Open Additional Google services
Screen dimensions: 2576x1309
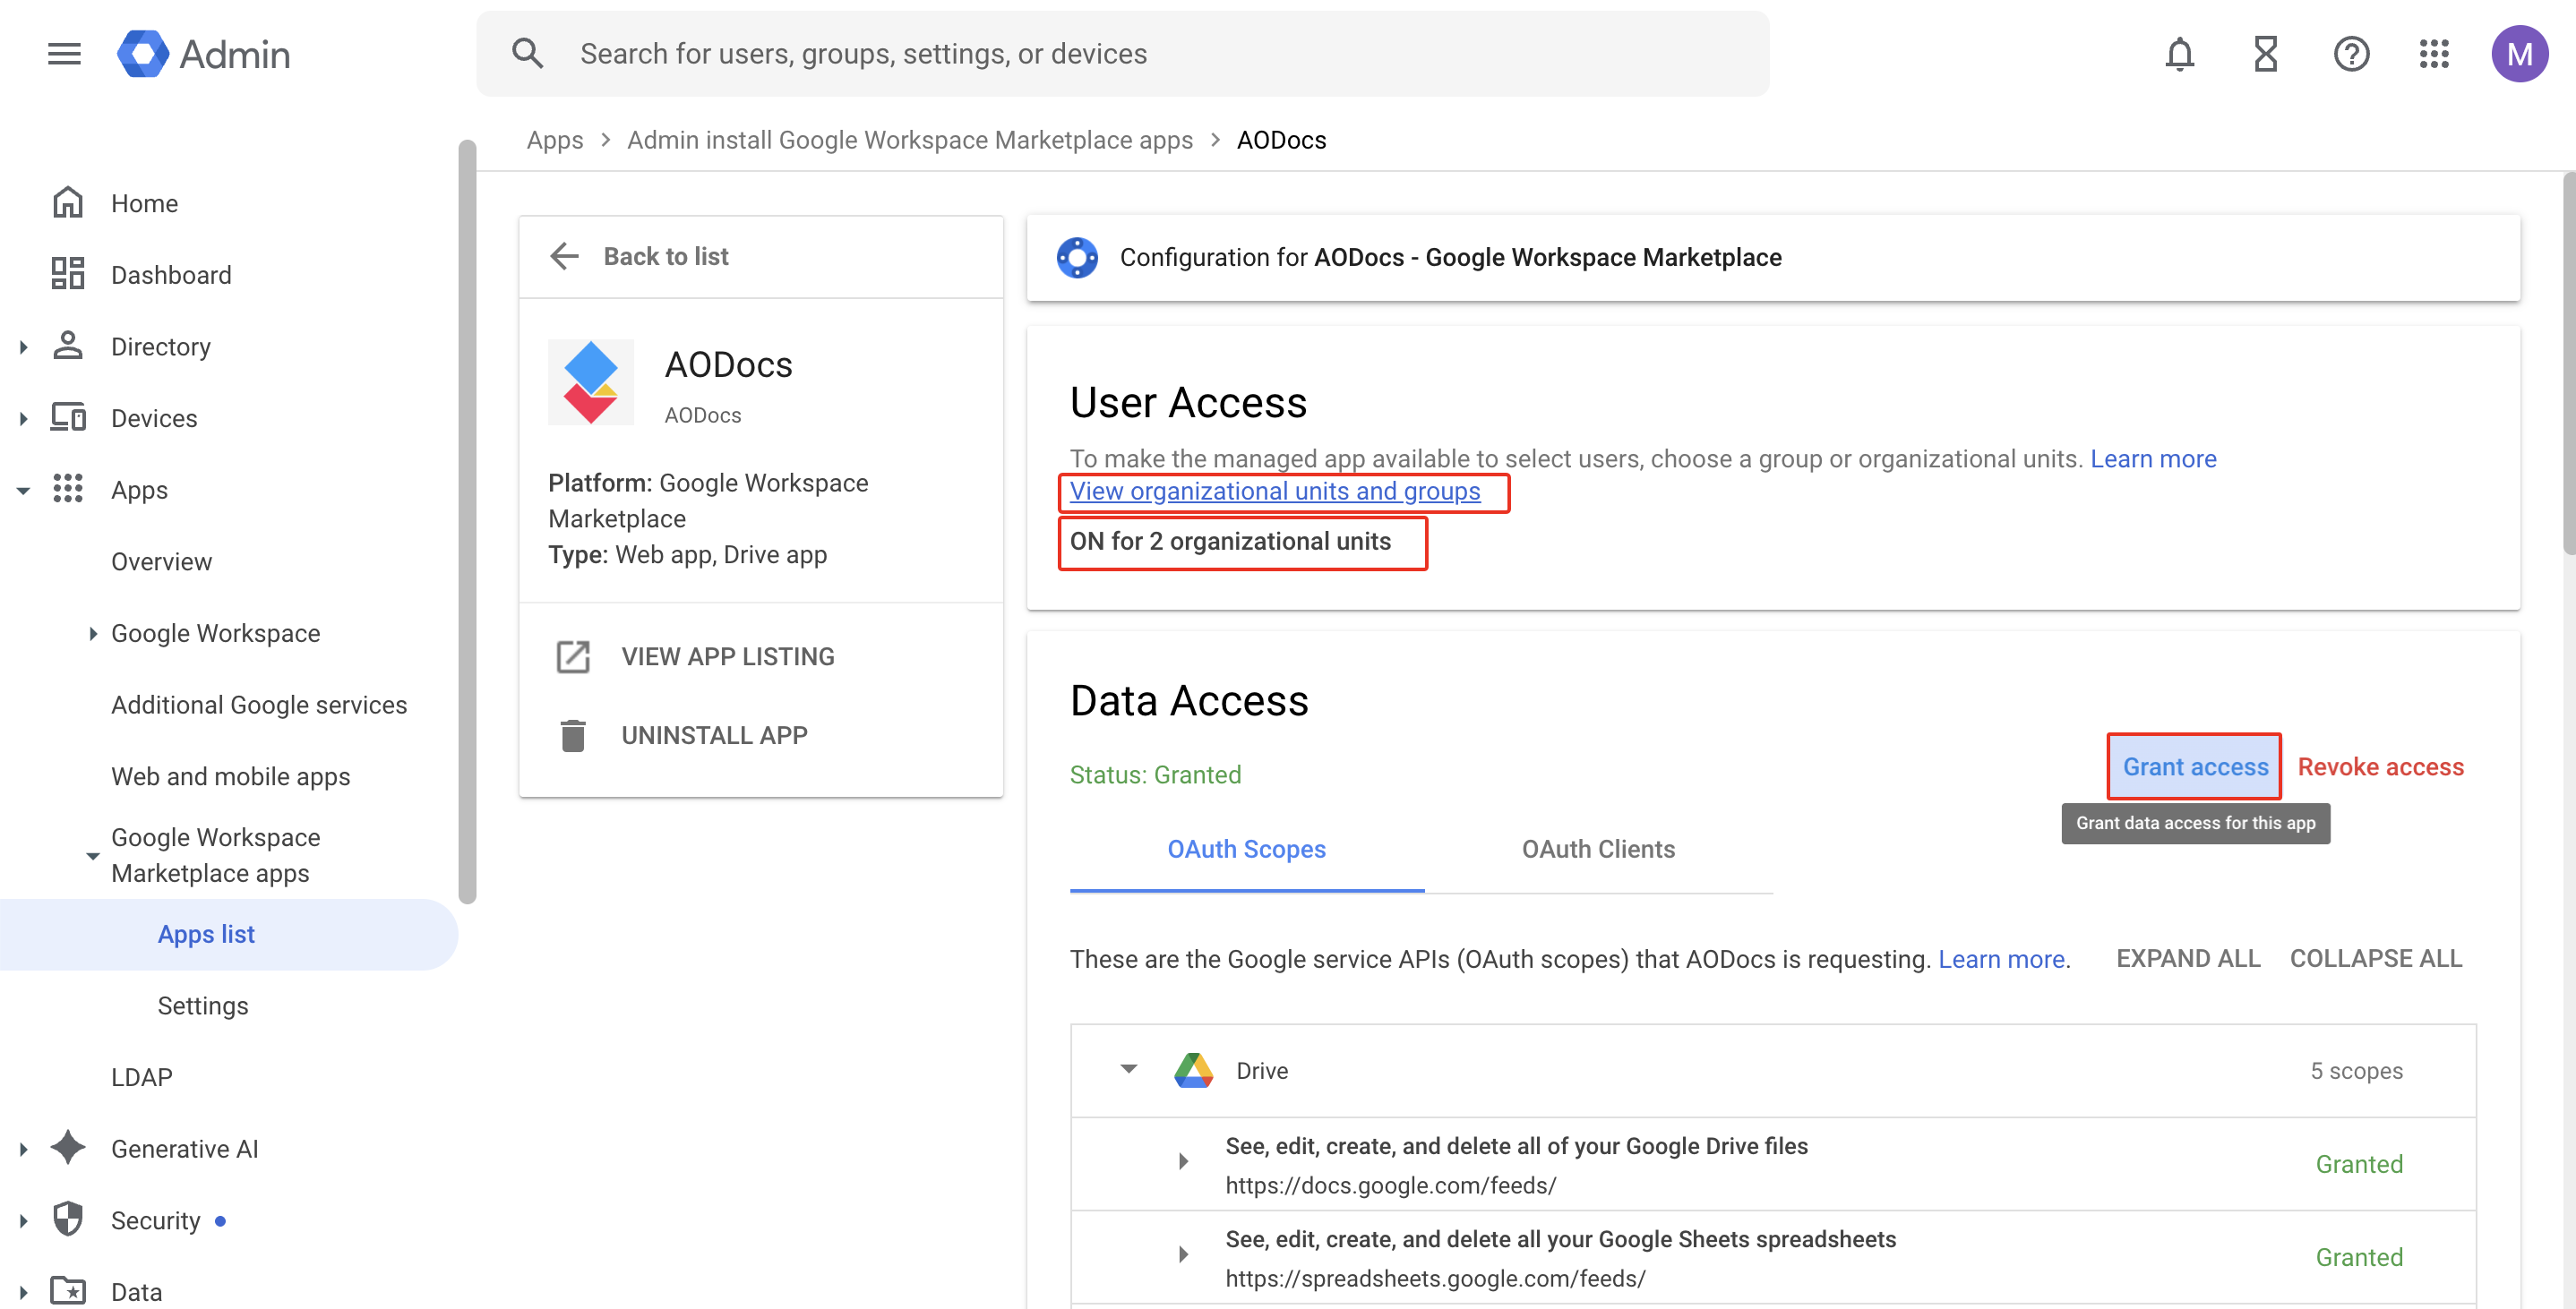(x=259, y=705)
